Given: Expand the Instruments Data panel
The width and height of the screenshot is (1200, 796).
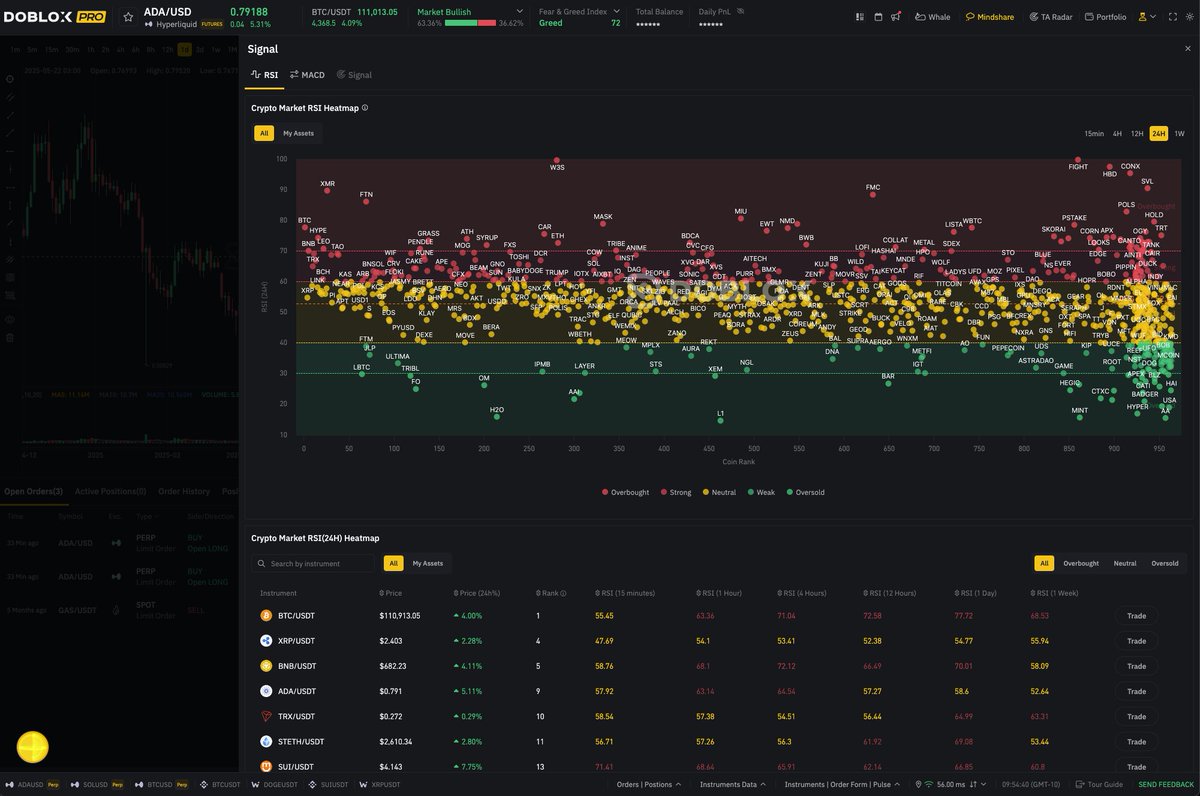Looking at the screenshot, I should coord(732,785).
